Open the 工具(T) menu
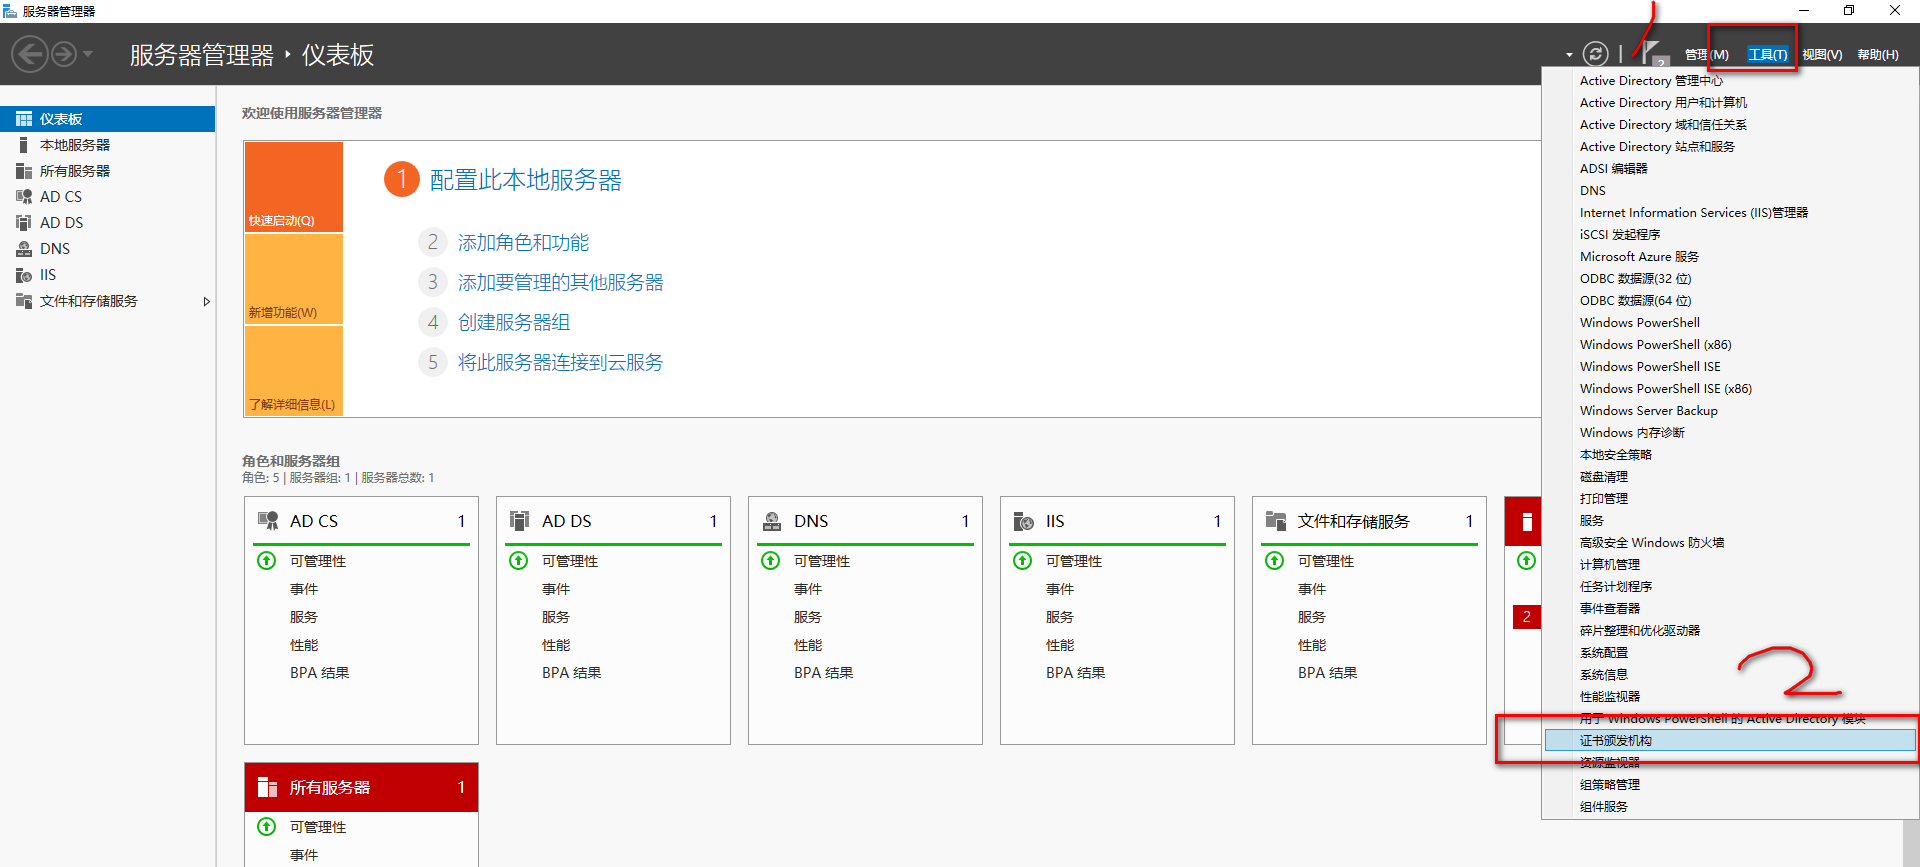The height and width of the screenshot is (867, 1920). 1768,55
